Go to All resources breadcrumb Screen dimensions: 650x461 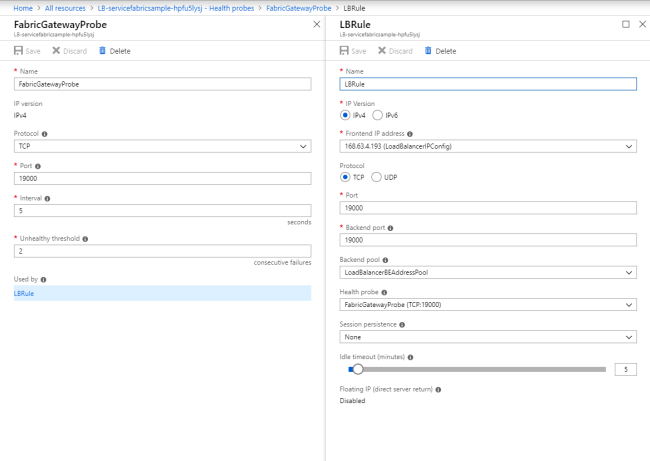coord(65,8)
